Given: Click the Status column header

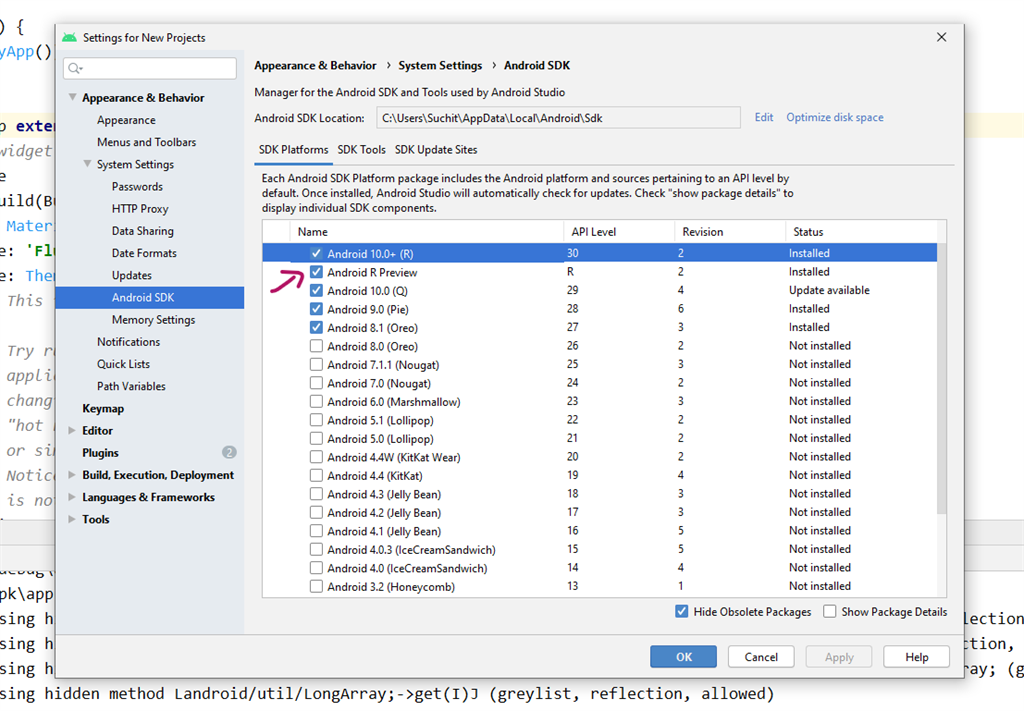Looking at the screenshot, I should [861, 232].
